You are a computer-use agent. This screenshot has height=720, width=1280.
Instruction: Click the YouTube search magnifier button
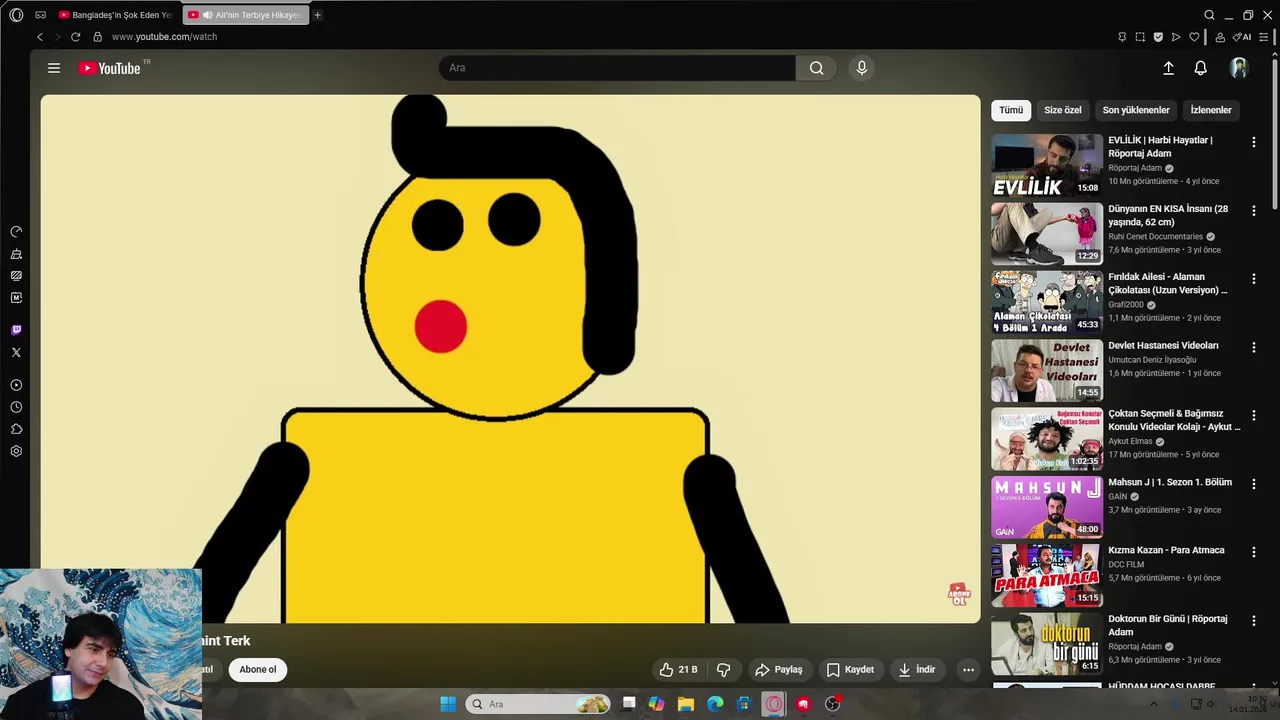(x=816, y=68)
